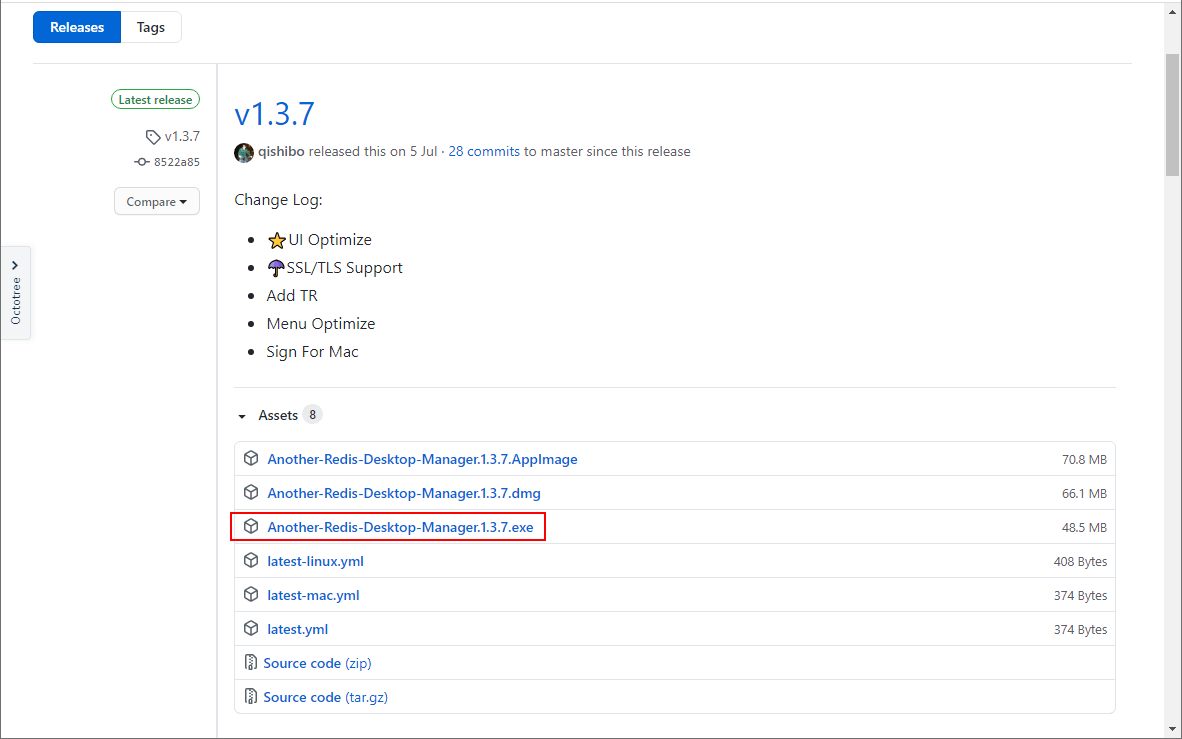This screenshot has height=739, width=1182.
Task: Click the Add TR list item
Action: [x=292, y=296]
